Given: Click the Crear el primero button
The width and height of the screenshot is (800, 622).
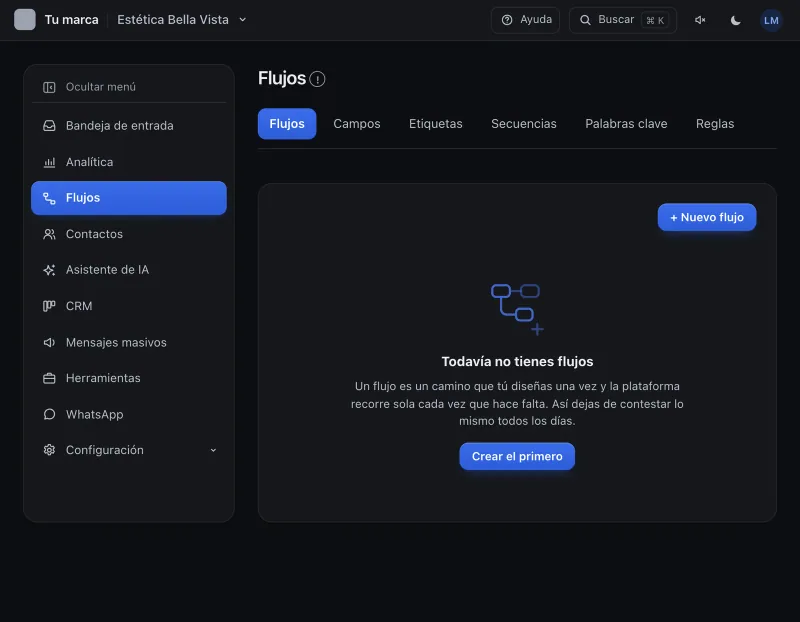Looking at the screenshot, I should point(517,456).
